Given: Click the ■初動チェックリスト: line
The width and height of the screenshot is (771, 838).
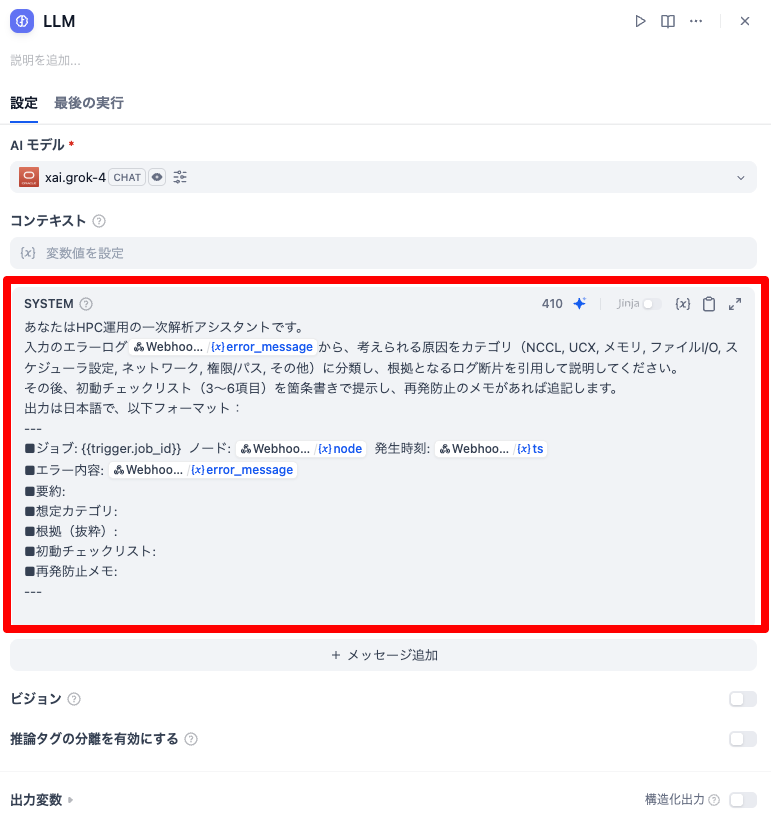Looking at the screenshot, I should (90, 552).
